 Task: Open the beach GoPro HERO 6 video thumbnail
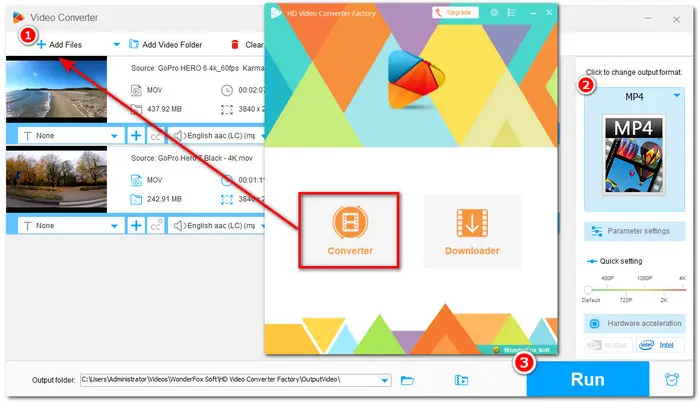click(57, 89)
